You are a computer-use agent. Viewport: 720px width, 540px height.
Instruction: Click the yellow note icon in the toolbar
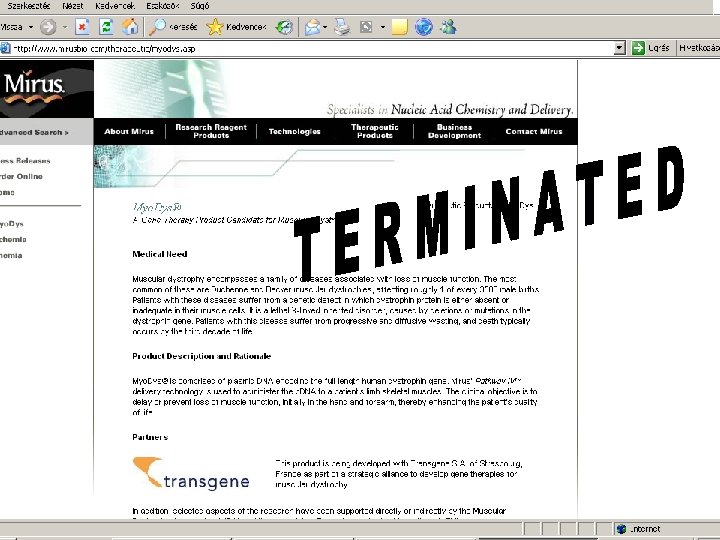(x=399, y=27)
